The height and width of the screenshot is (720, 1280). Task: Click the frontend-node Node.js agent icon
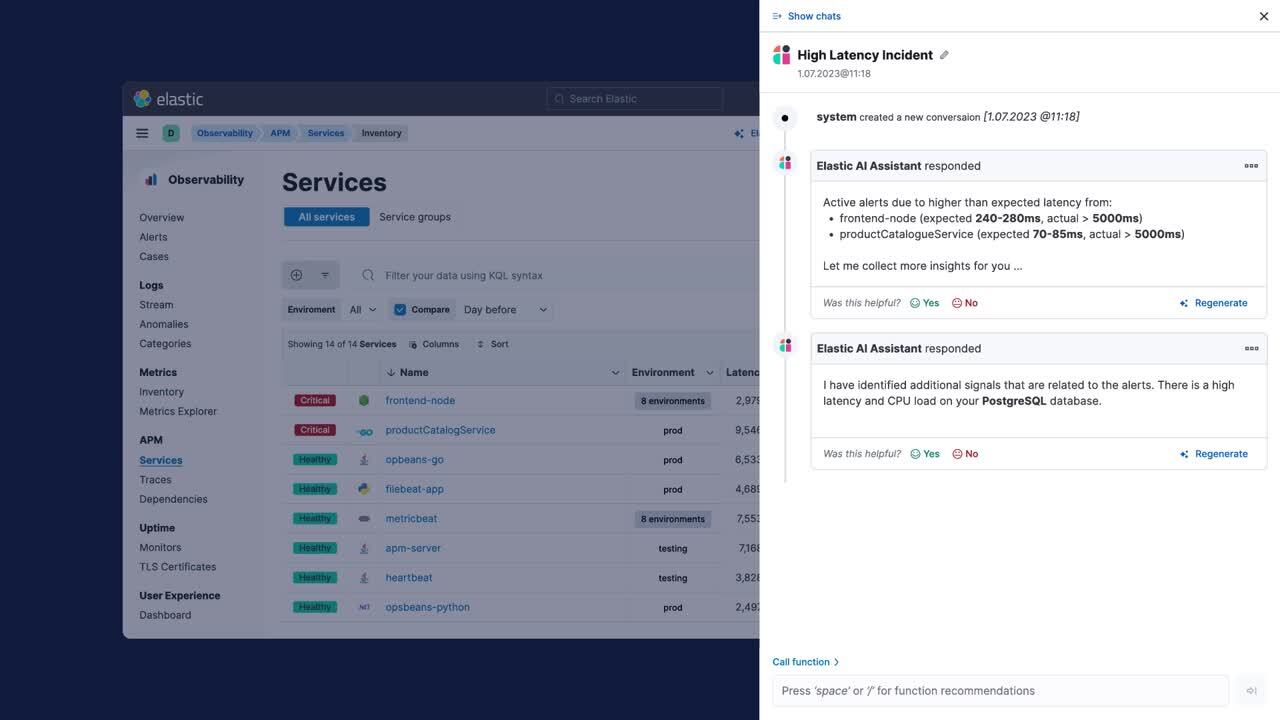point(364,401)
